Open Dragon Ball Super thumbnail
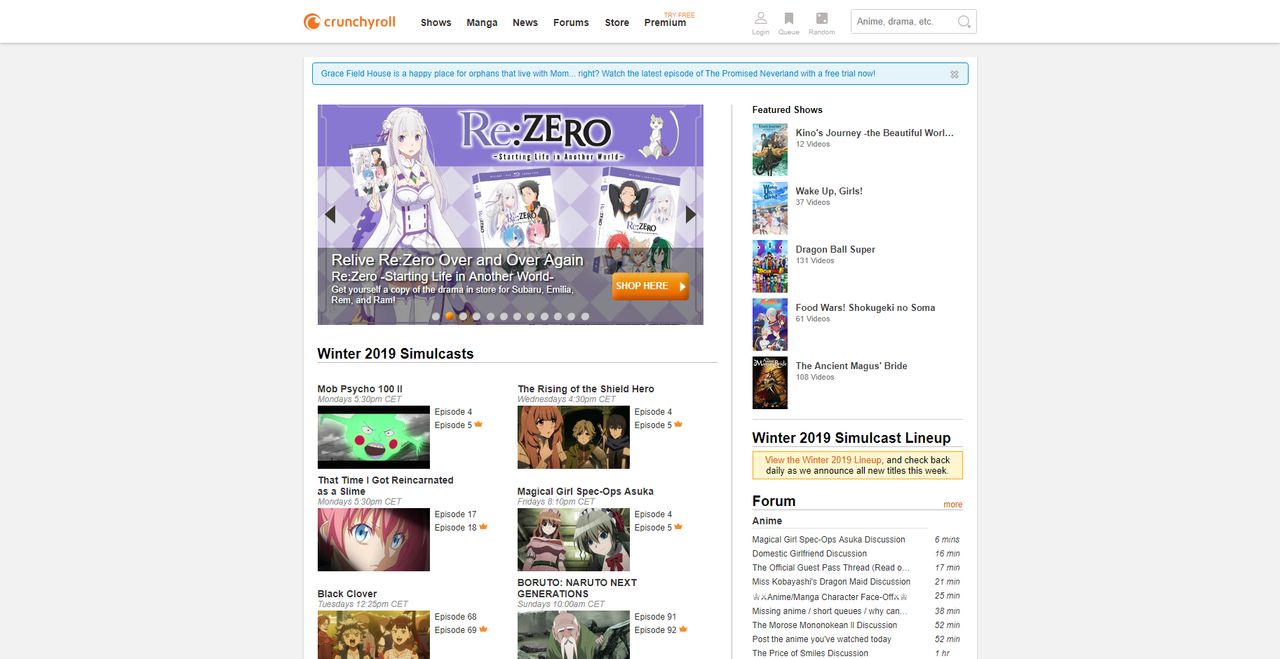Image resolution: width=1280 pixels, height=659 pixels. [770, 266]
